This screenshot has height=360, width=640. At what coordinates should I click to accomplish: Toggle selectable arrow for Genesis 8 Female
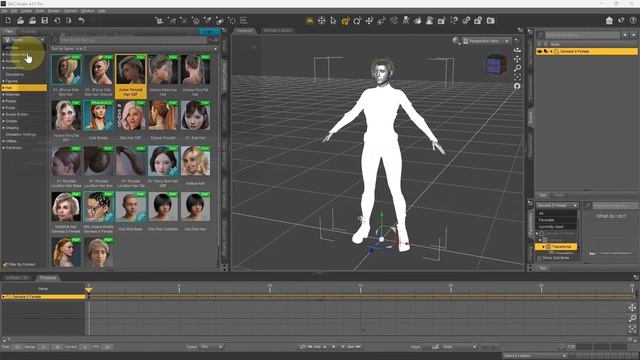click(546, 51)
